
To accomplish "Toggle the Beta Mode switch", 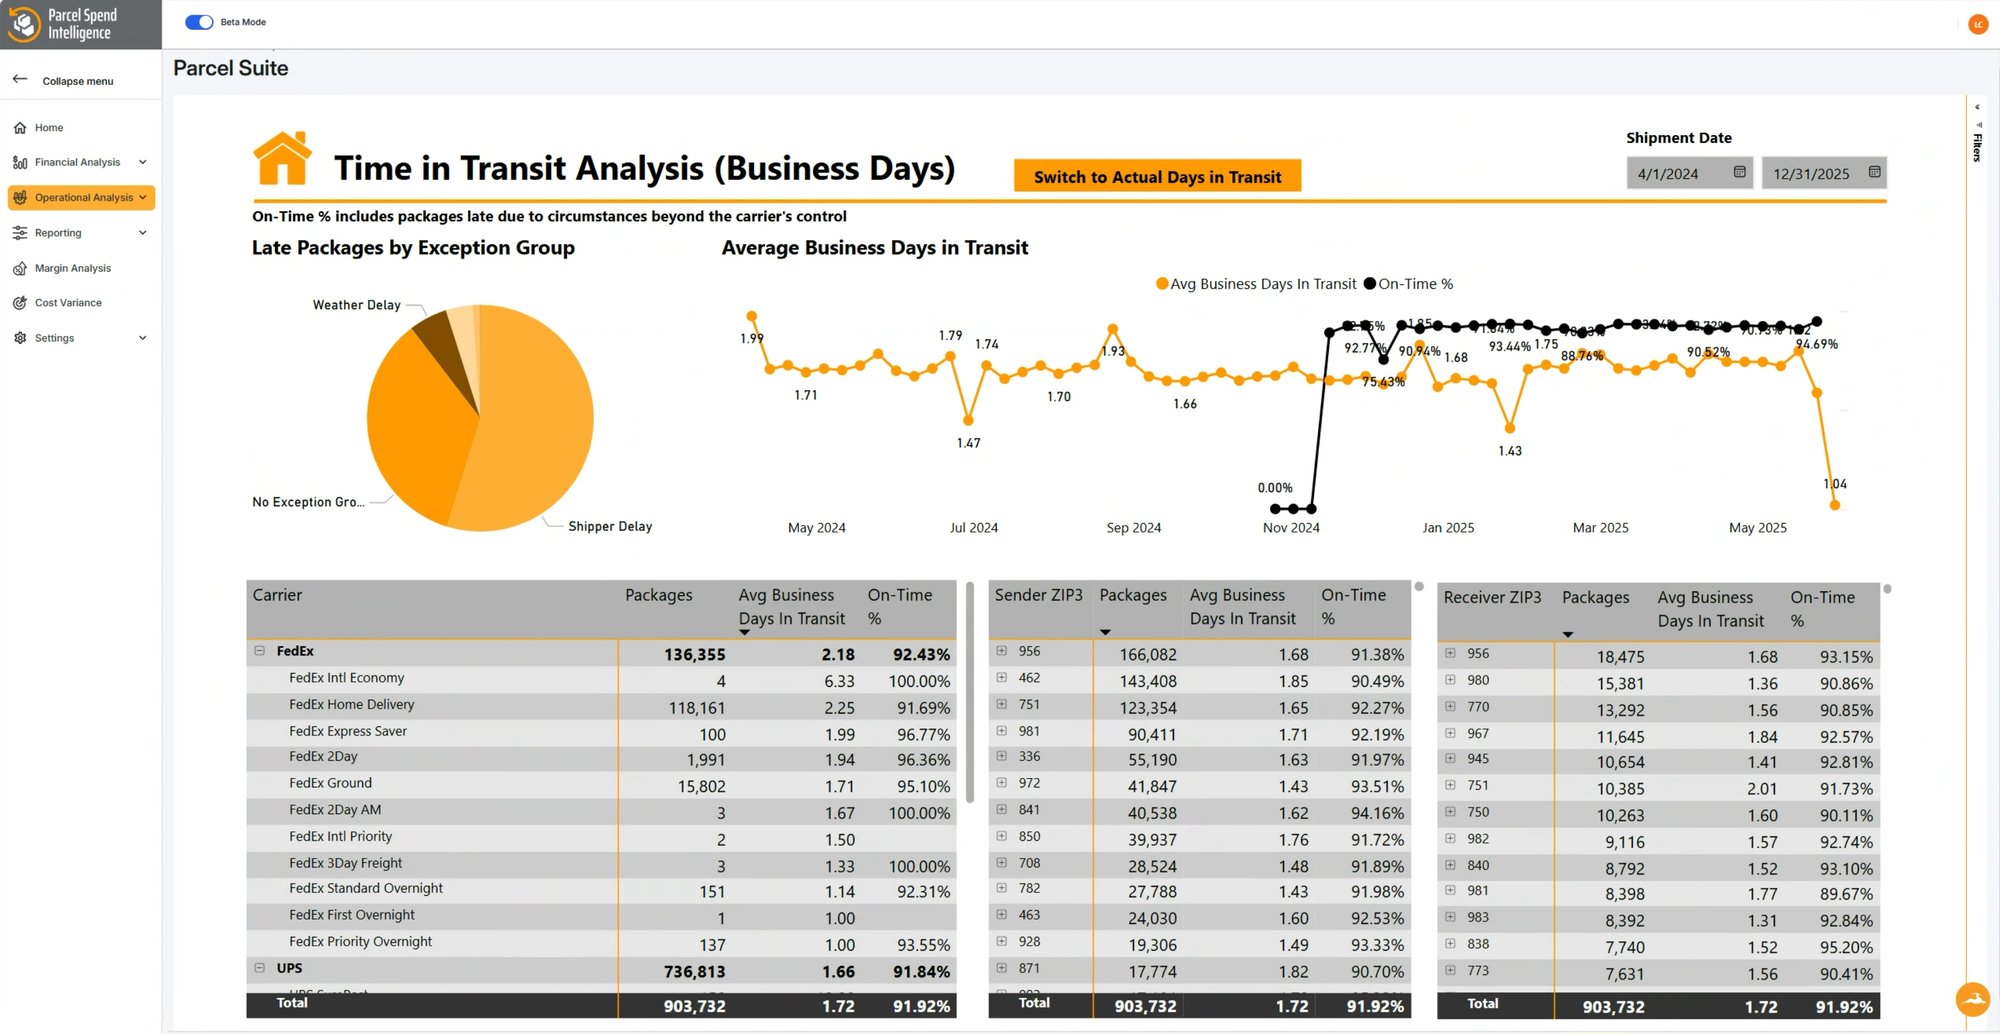I will pos(199,22).
